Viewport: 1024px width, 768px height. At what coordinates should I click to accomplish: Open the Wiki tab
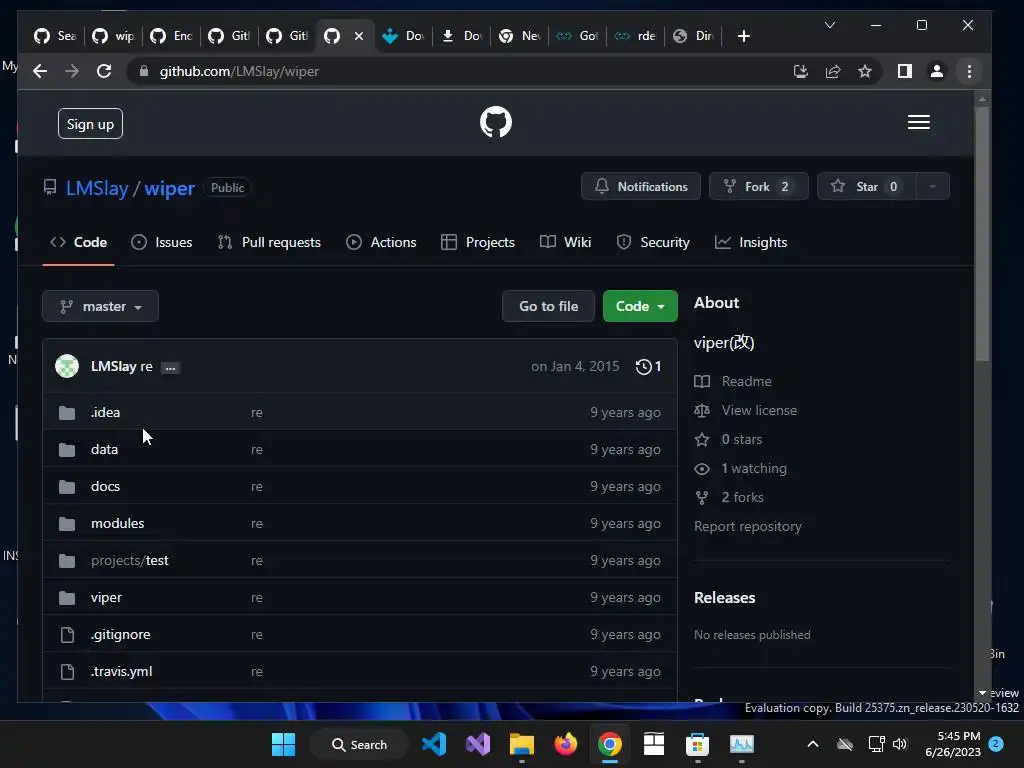coord(566,242)
